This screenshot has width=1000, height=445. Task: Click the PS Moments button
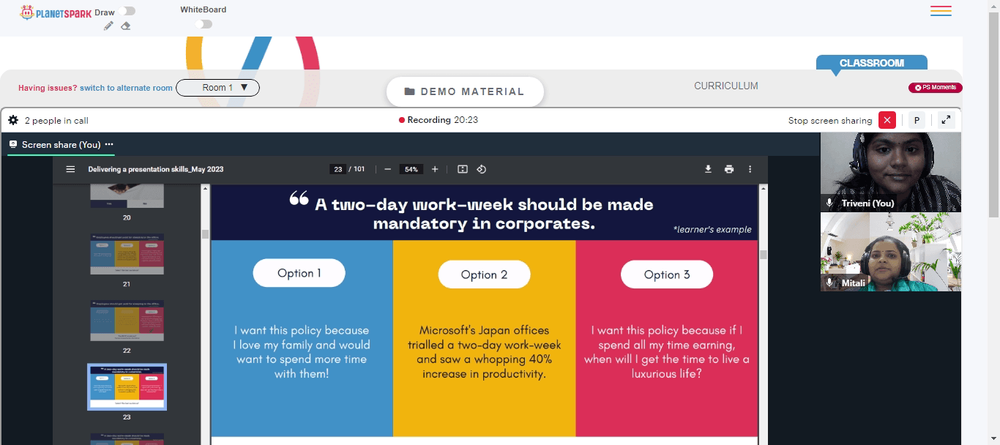click(935, 88)
